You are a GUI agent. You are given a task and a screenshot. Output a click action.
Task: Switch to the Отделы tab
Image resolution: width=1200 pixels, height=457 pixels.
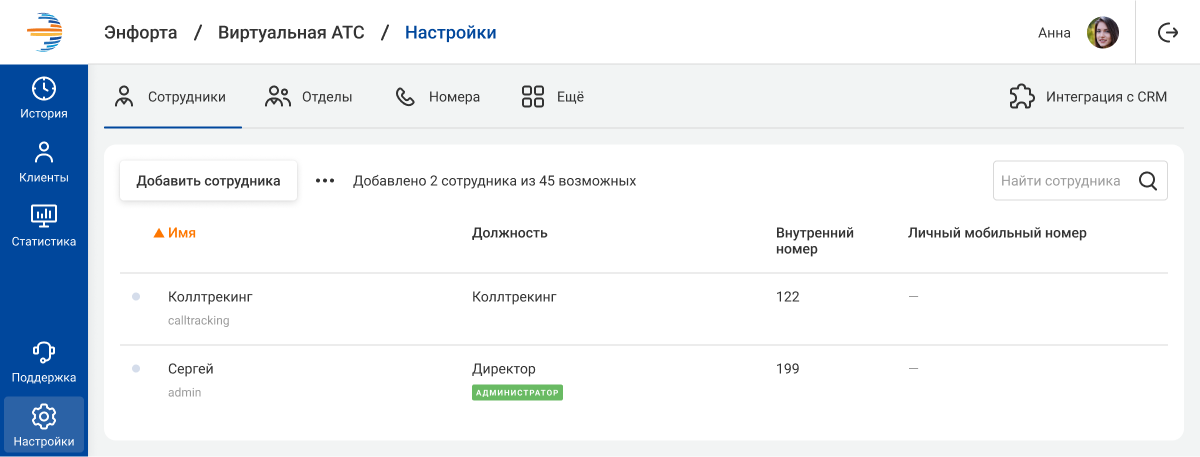click(308, 97)
